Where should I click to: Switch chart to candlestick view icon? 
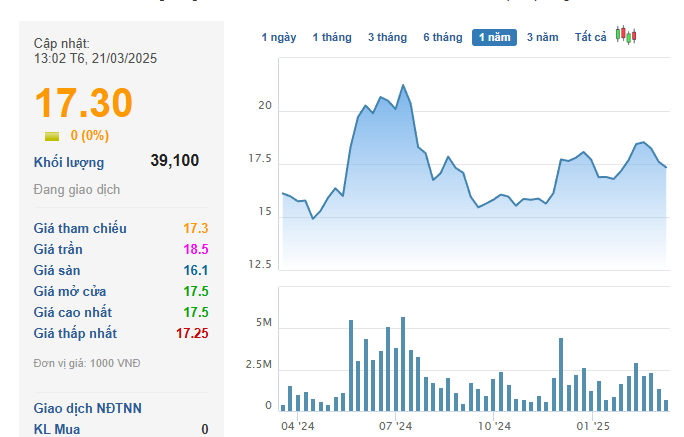pyautogui.click(x=627, y=36)
